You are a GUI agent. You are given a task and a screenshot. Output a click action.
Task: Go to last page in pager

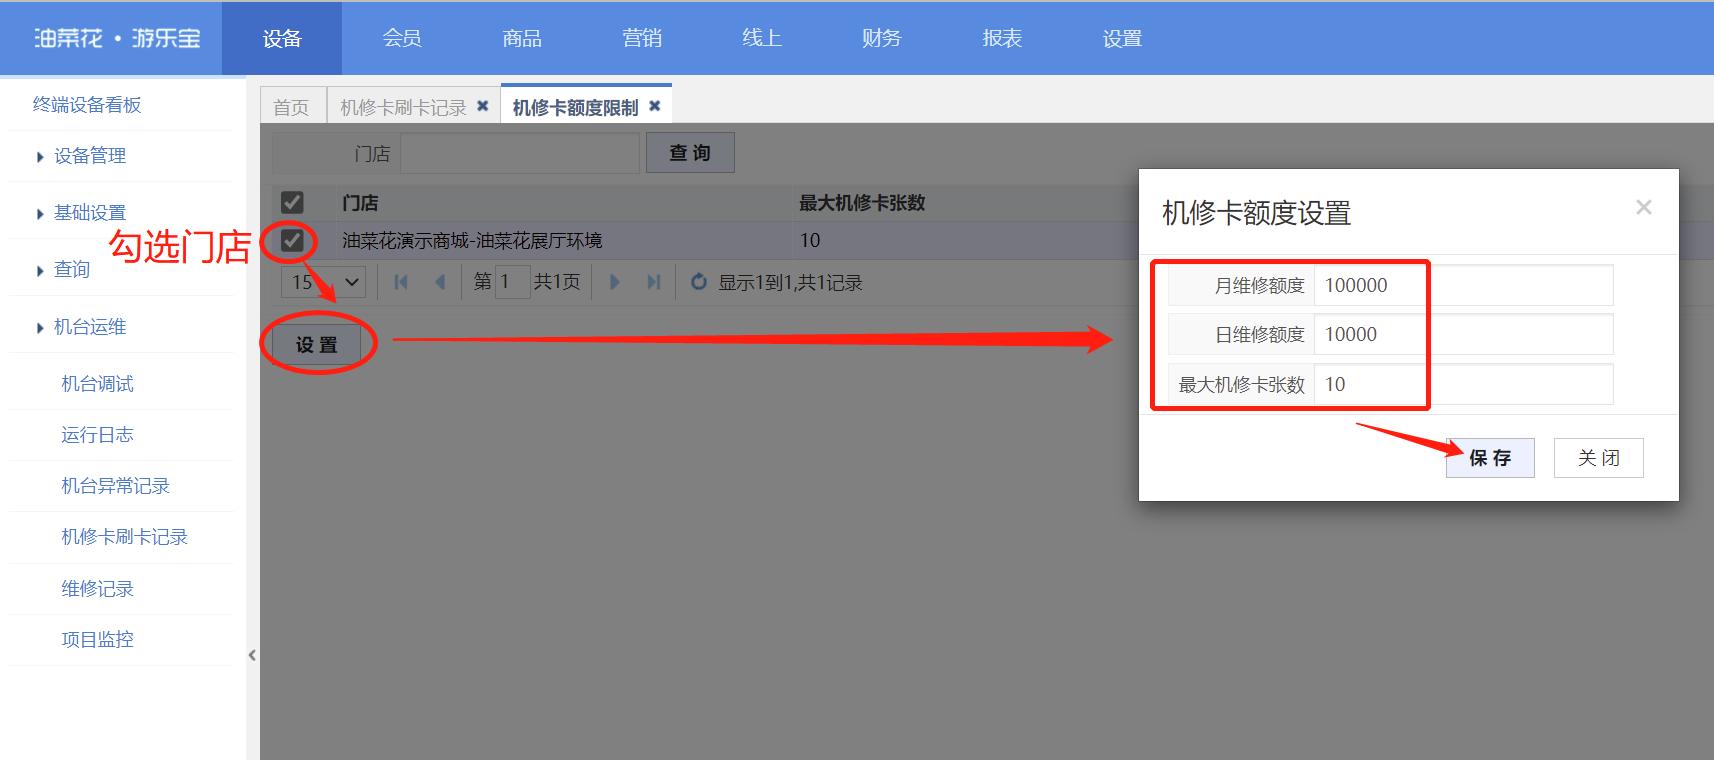point(654,282)
